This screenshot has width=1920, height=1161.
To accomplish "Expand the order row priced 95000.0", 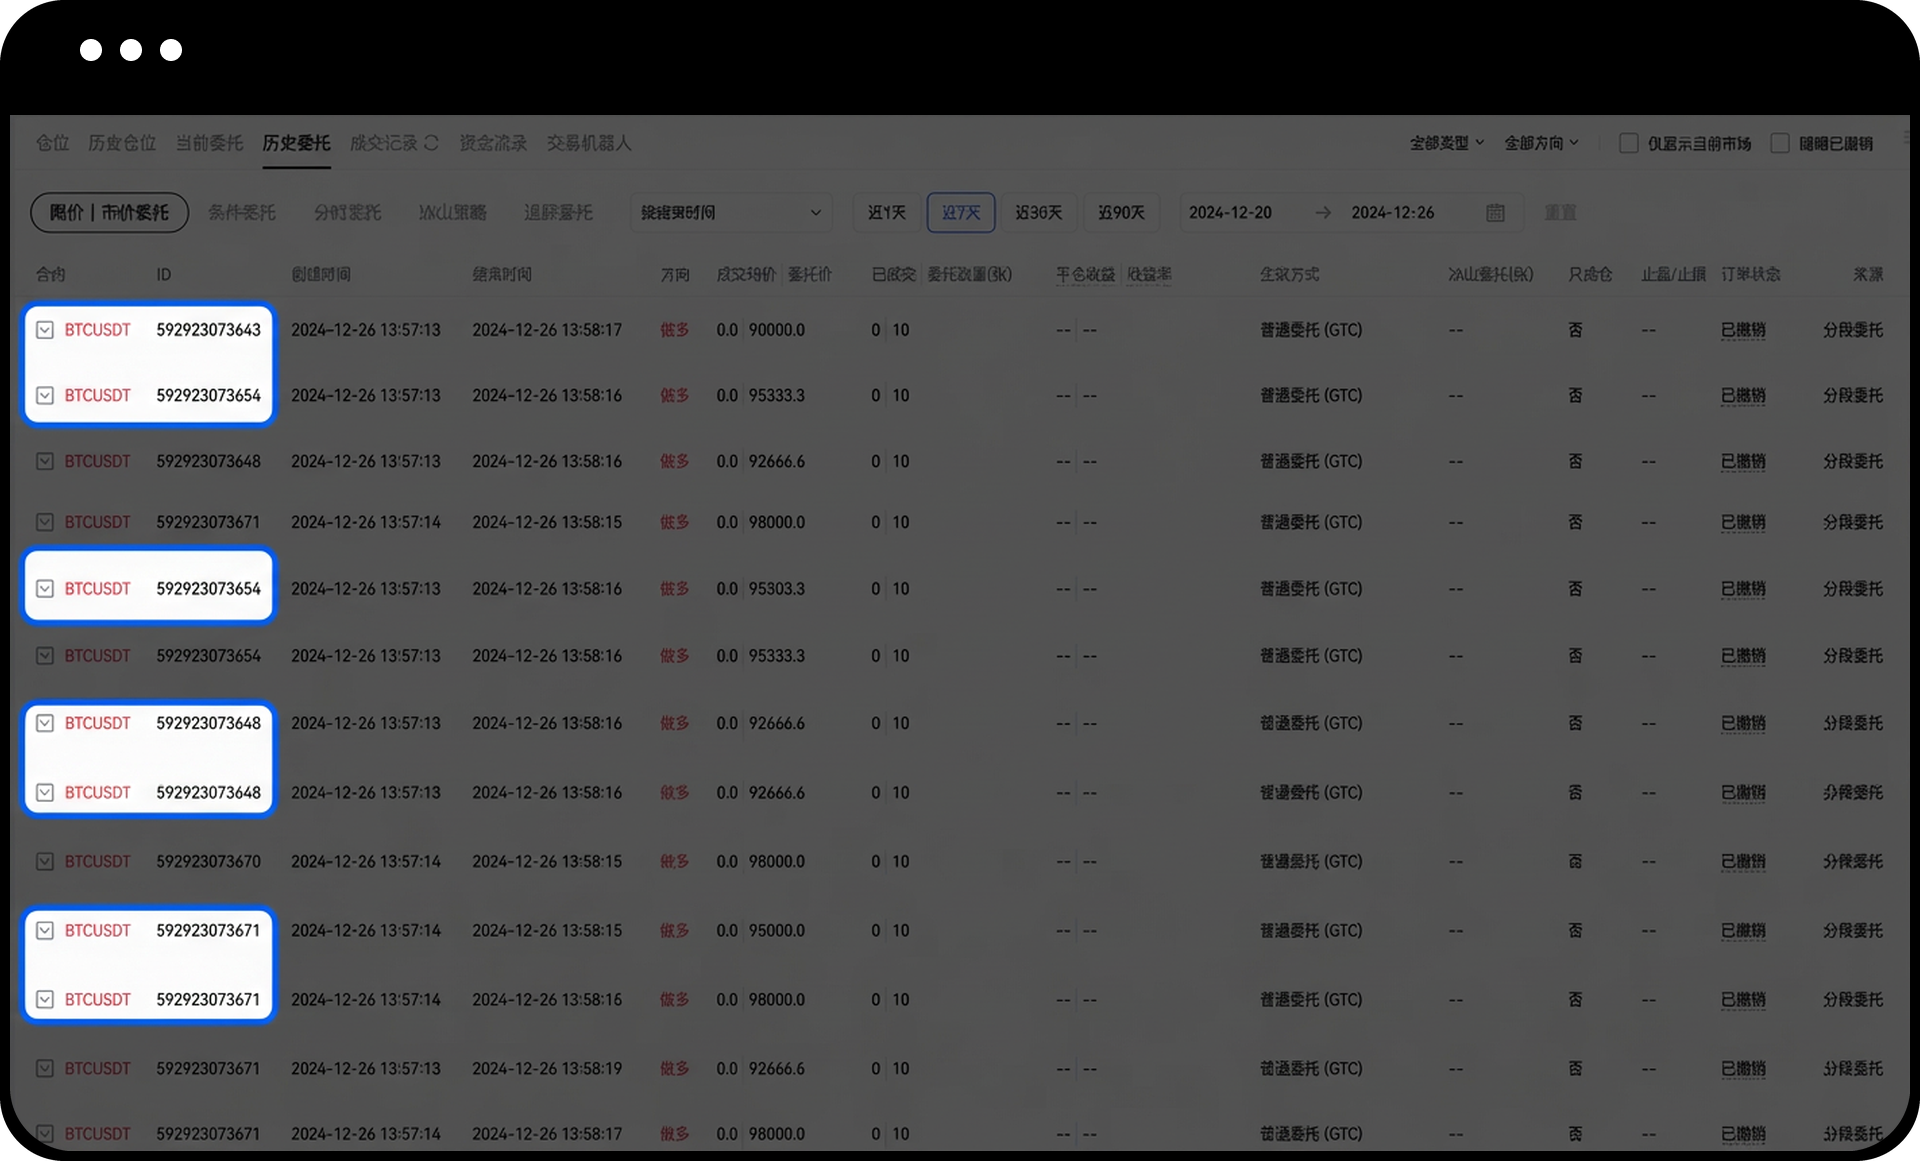I will coord(45,931).
